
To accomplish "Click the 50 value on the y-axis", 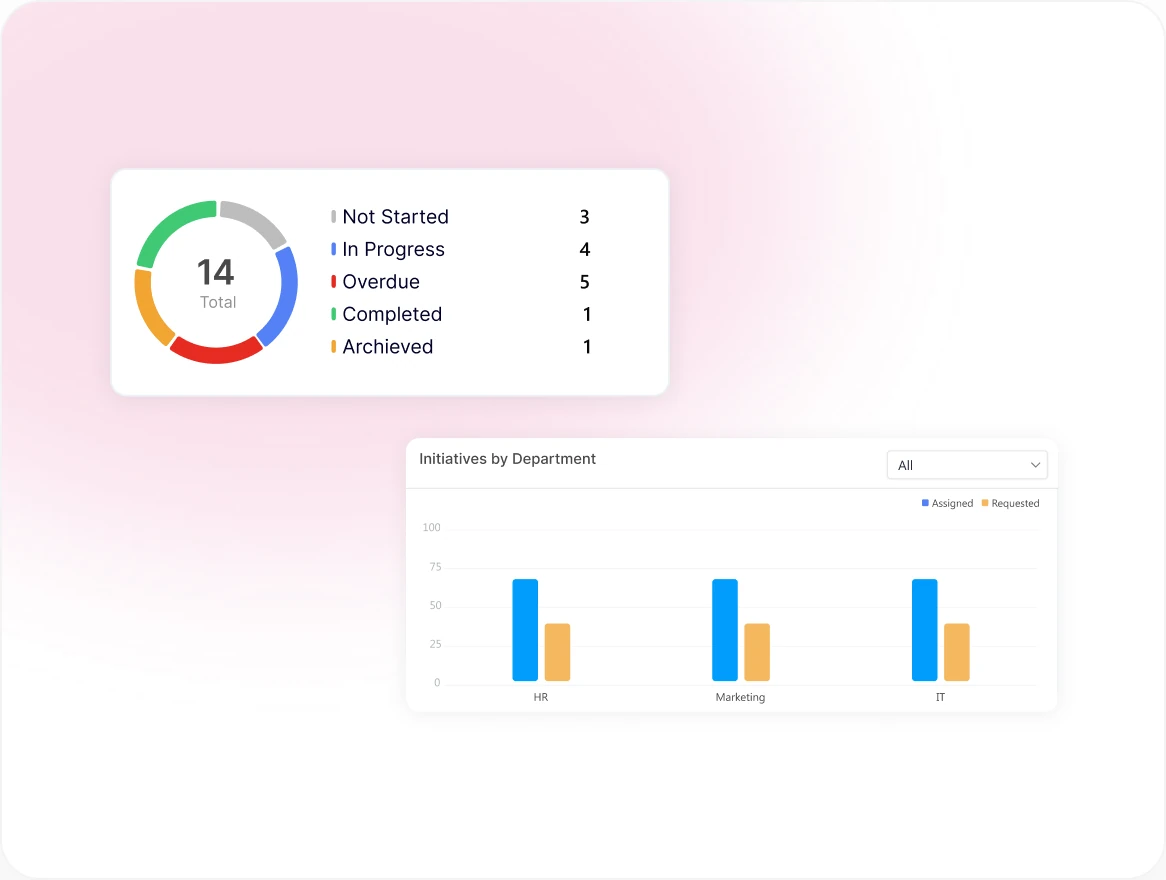I will (435, 606).
